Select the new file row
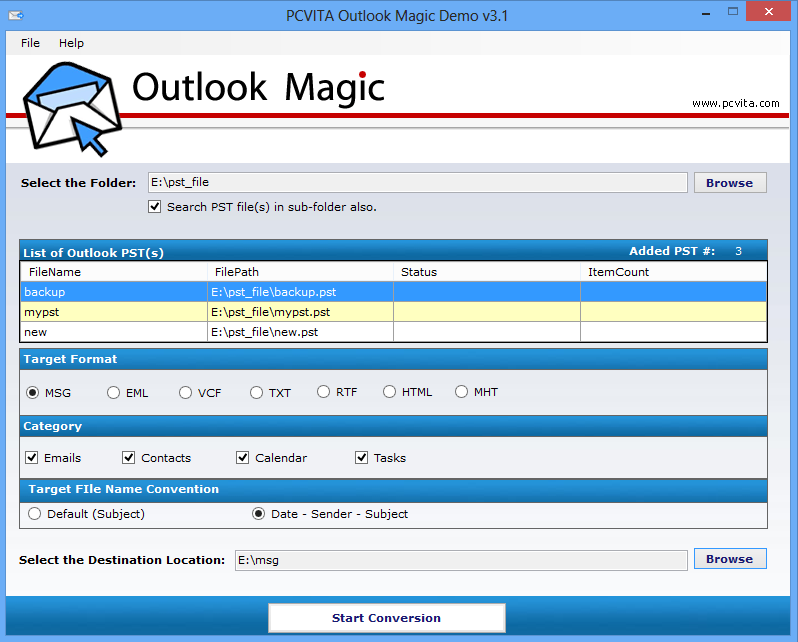 (393, 332)
